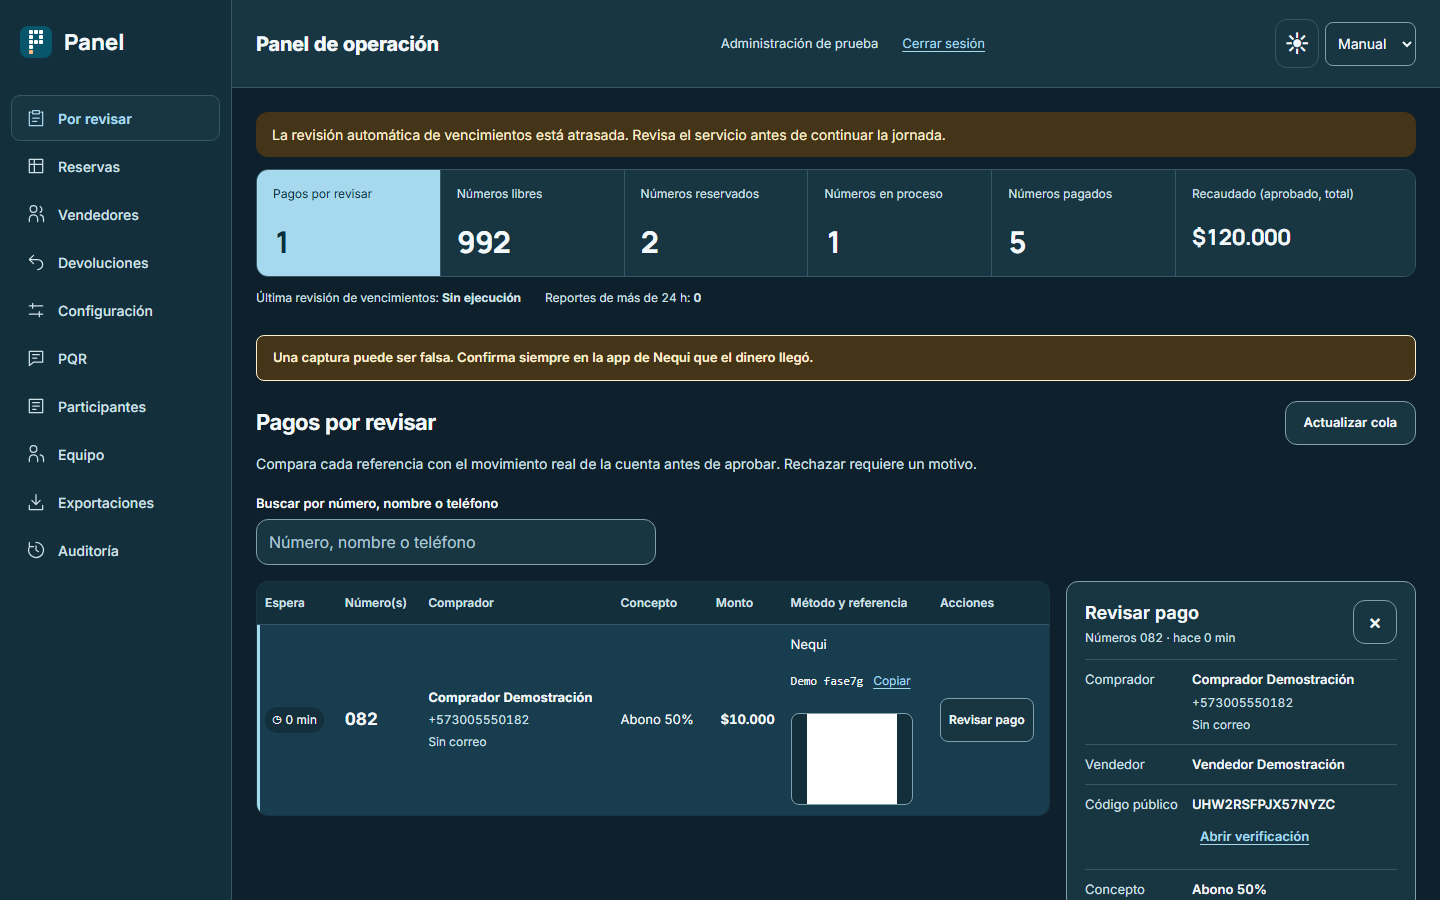Open Exportaciones from the sidebar
The height and width of the screenshot is (900, 1440).
(x=115, y=502)
